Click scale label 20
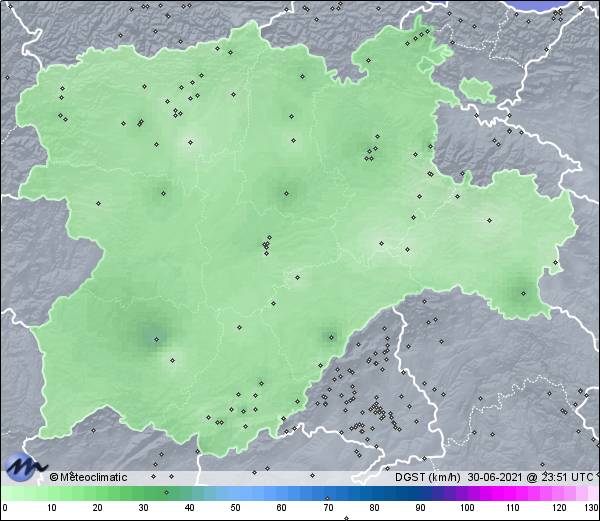The width and height of the screenshot is (600, 521). tap(98, 508)
